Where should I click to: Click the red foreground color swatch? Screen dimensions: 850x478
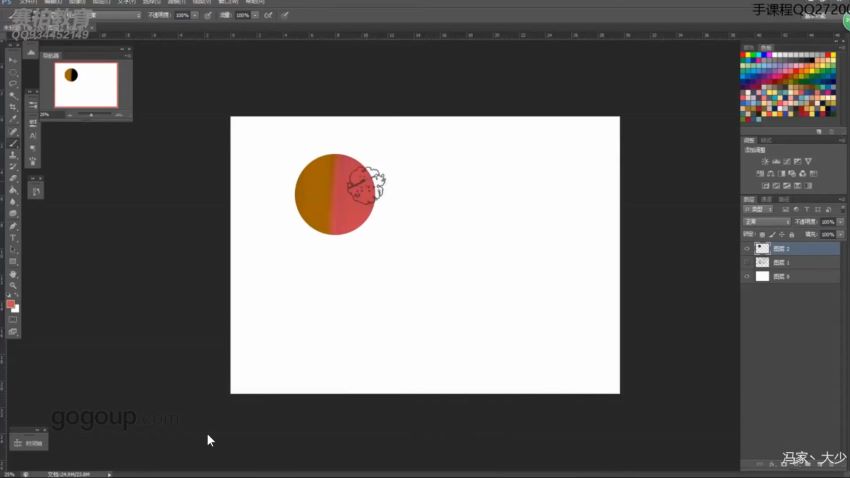10,305
